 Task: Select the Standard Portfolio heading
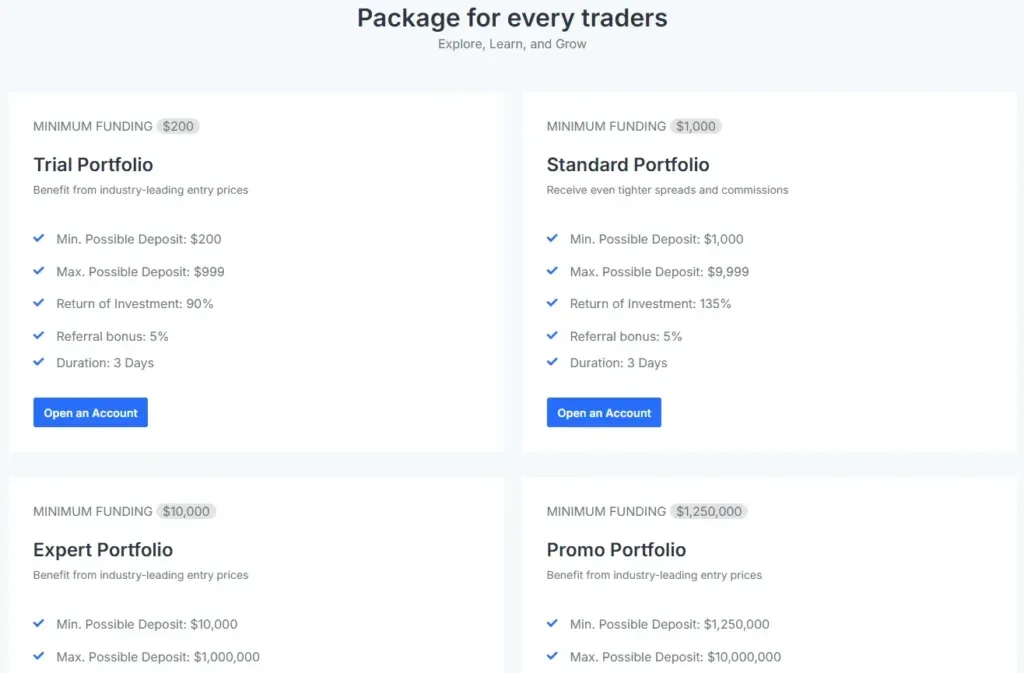point(628,164)
